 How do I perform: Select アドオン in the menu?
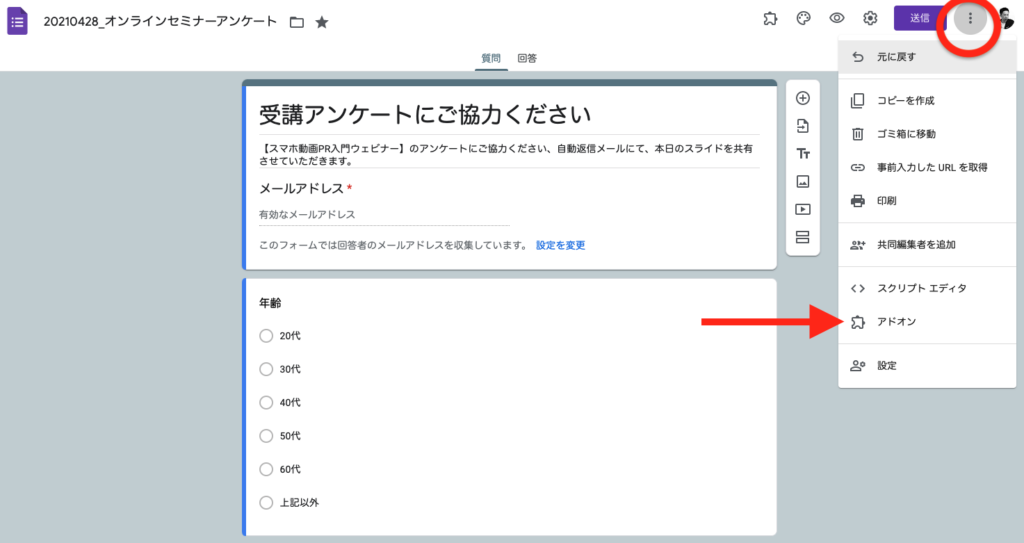(927, 321)
